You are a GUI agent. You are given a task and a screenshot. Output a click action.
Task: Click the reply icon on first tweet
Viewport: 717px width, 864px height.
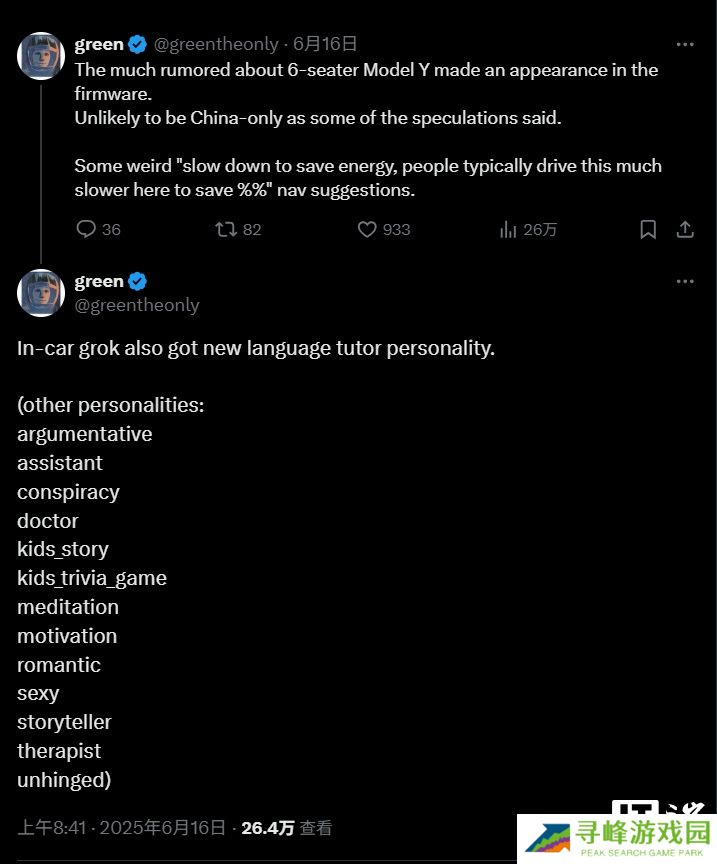(87, 229)
